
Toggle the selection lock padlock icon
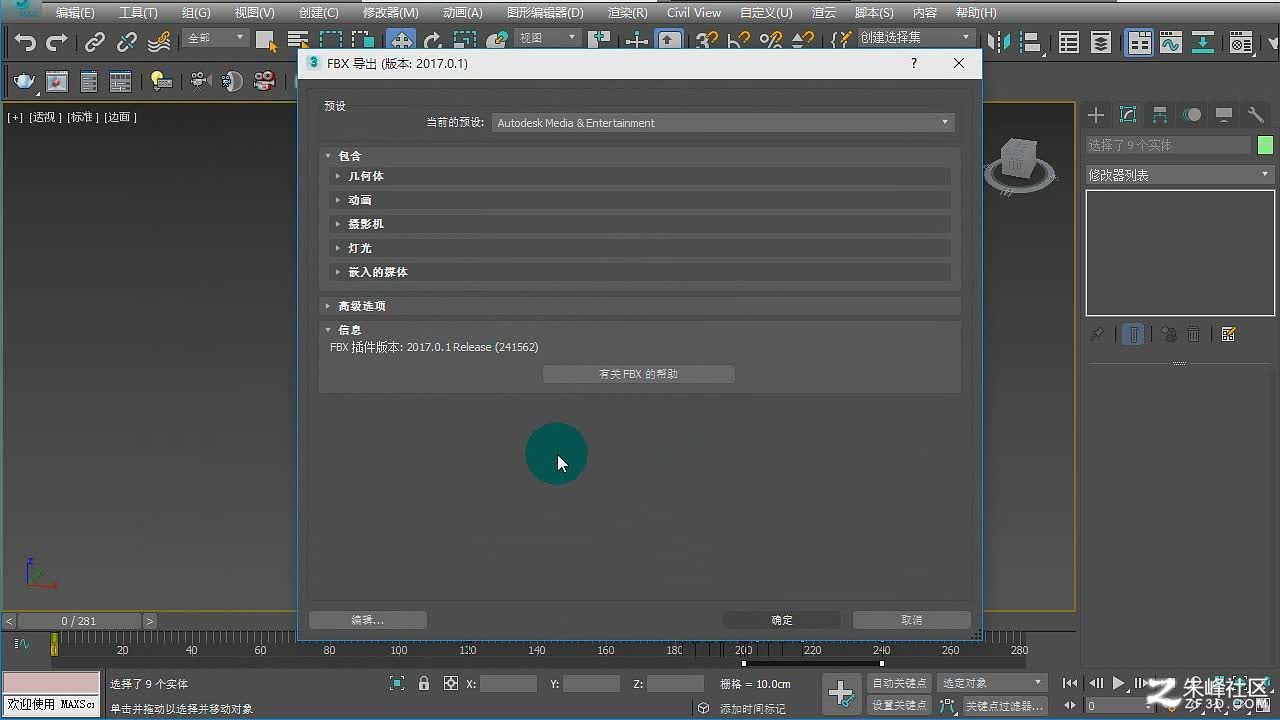pyautogui.click(x=424, y=684)
